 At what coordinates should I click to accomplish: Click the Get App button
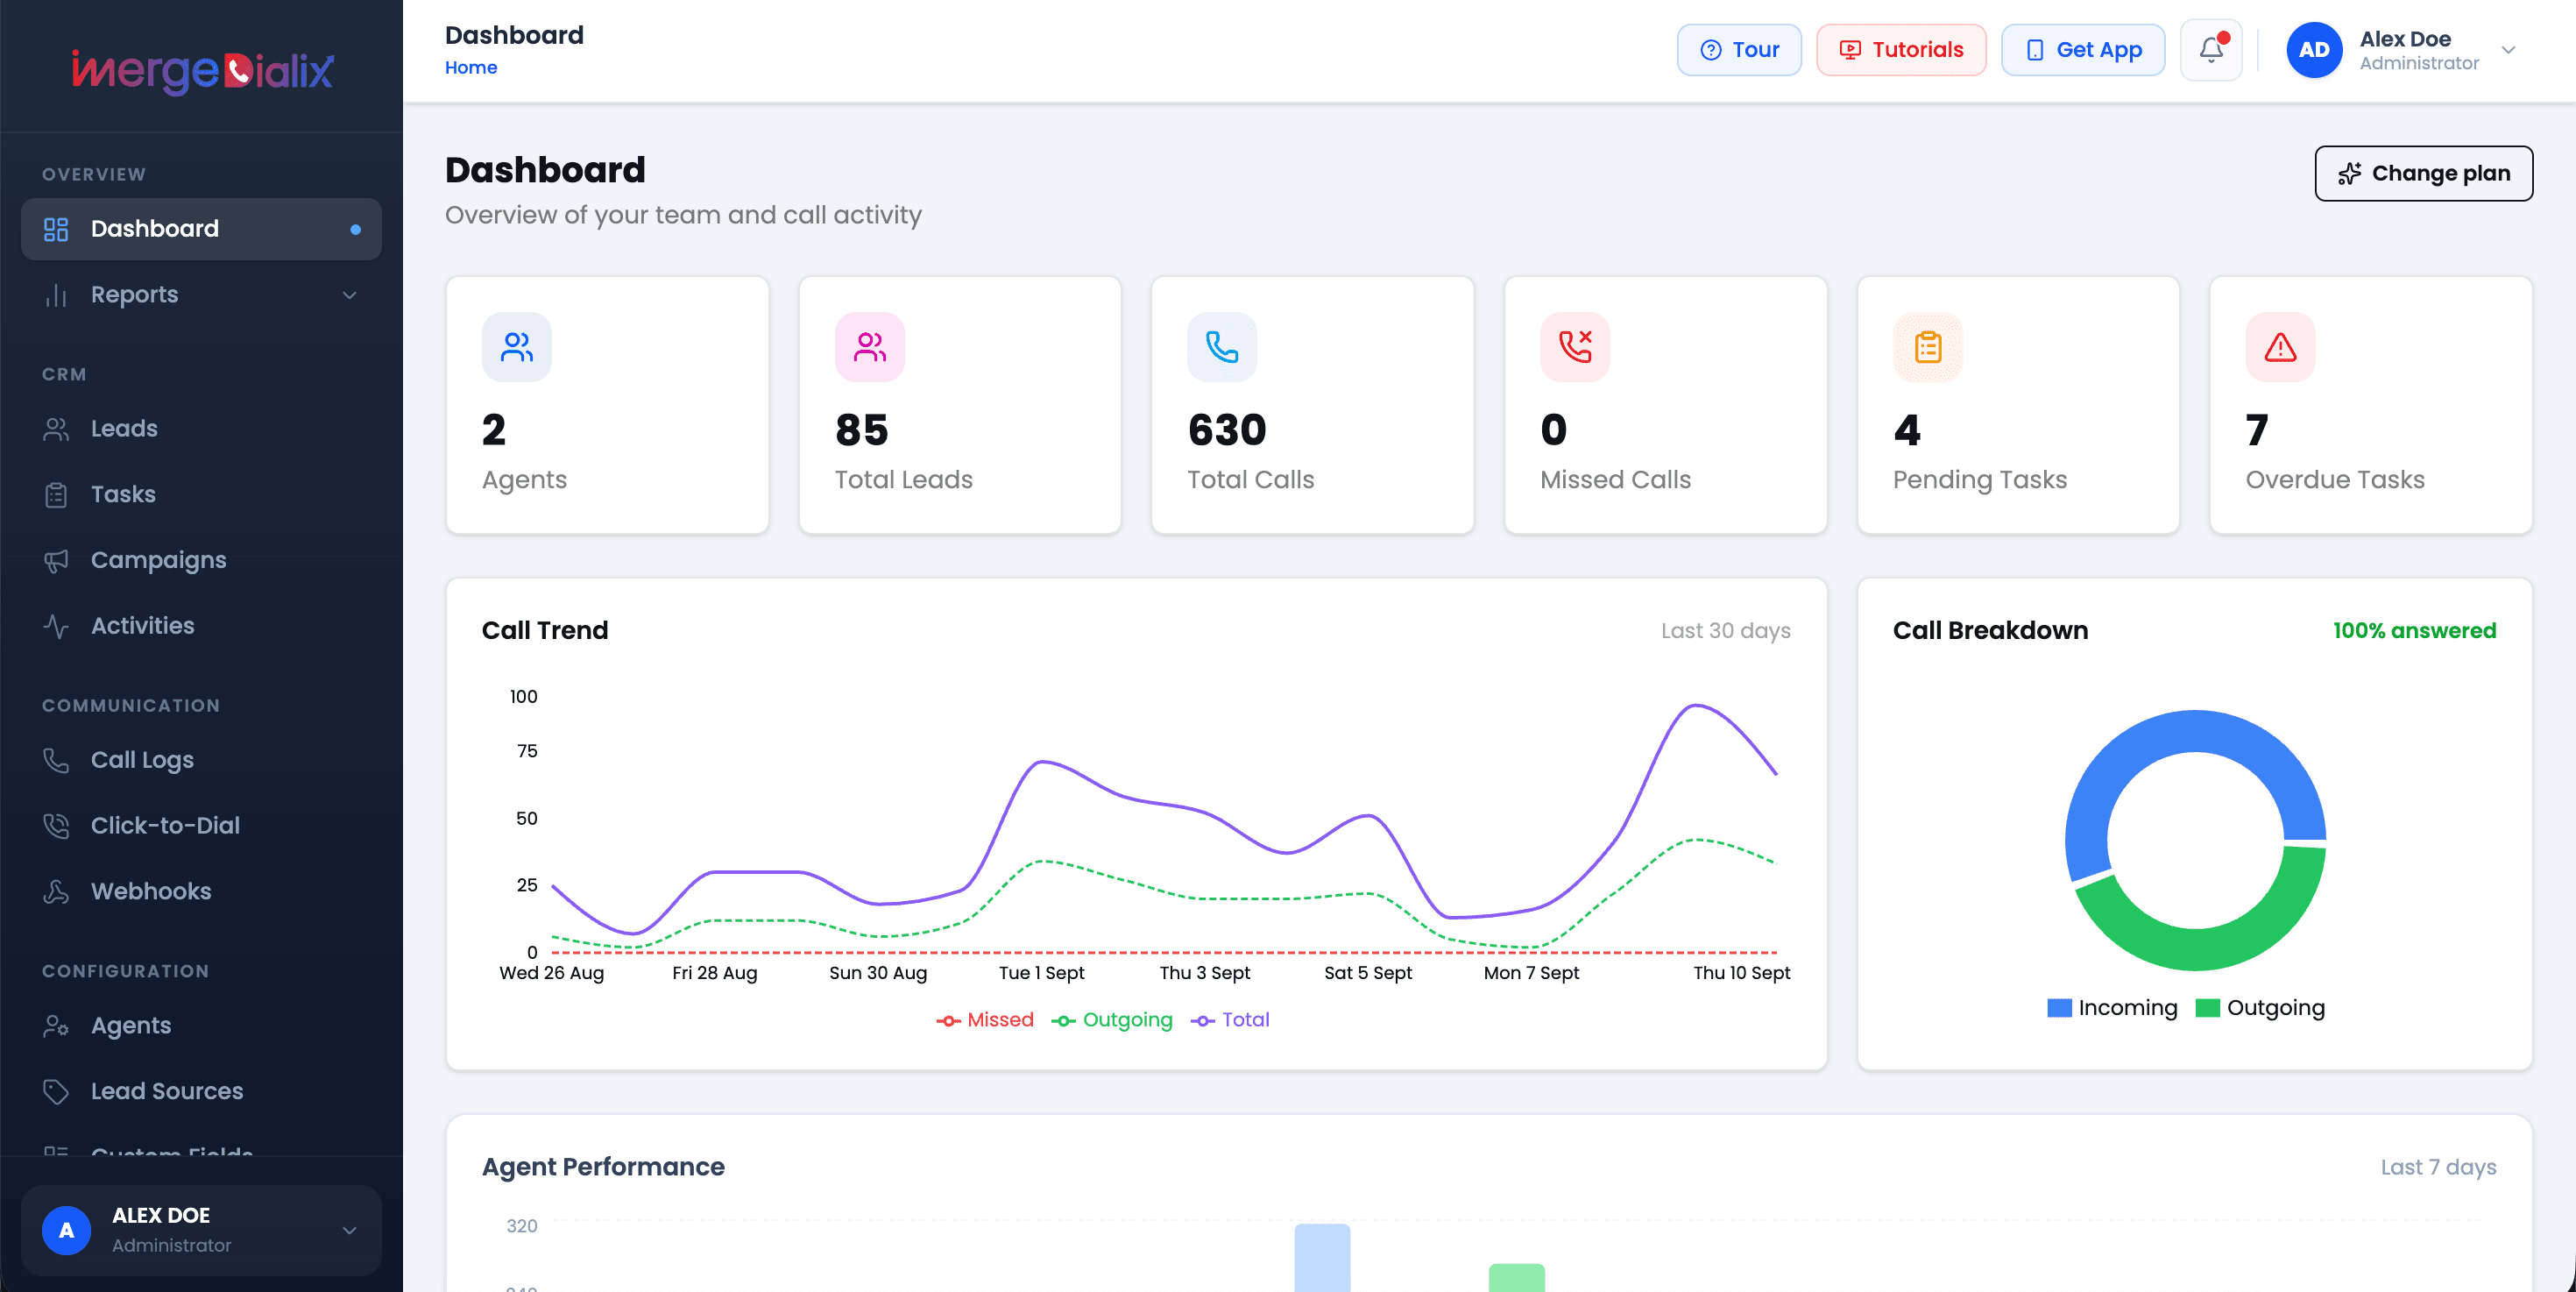2082,50
